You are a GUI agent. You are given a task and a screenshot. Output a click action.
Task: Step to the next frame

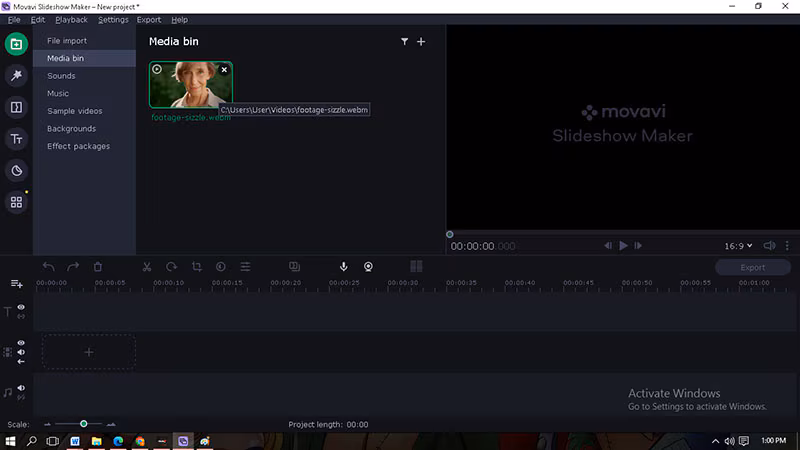pos(638,246)
